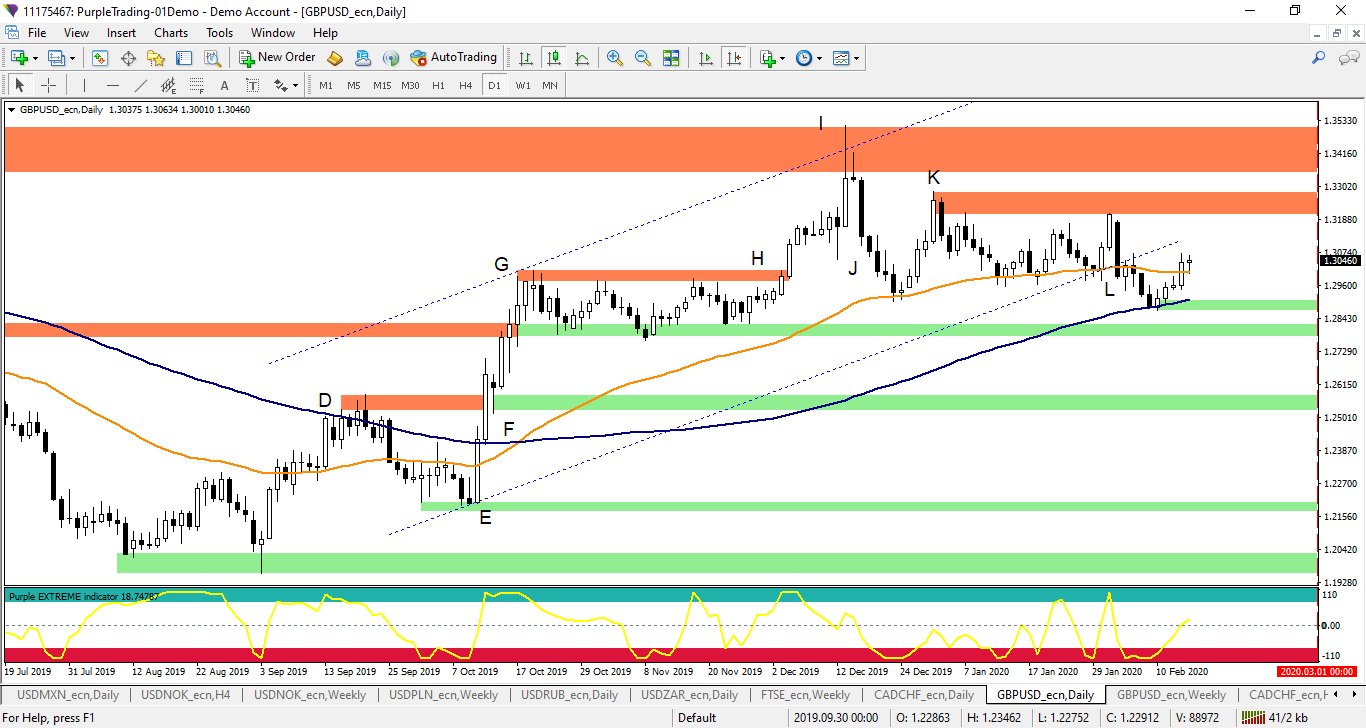Switch timeframe to W1
Image resolution: width=1366 pixels, height=728 pixels.
coord(523,85)
